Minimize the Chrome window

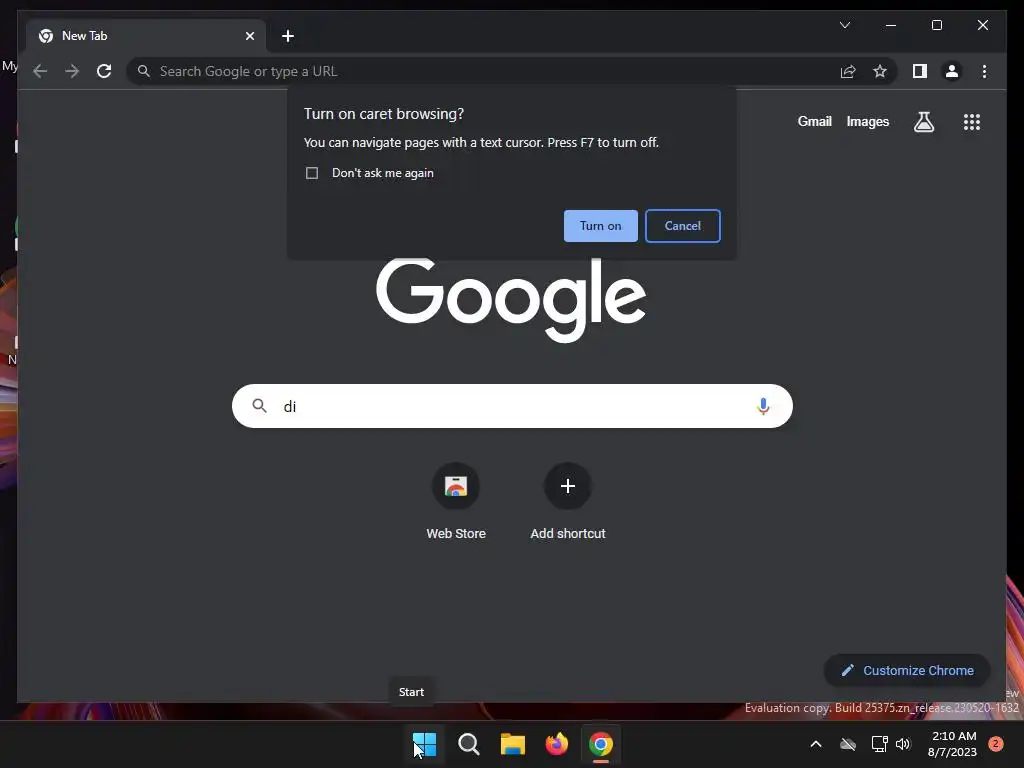(x=891, y=25)
